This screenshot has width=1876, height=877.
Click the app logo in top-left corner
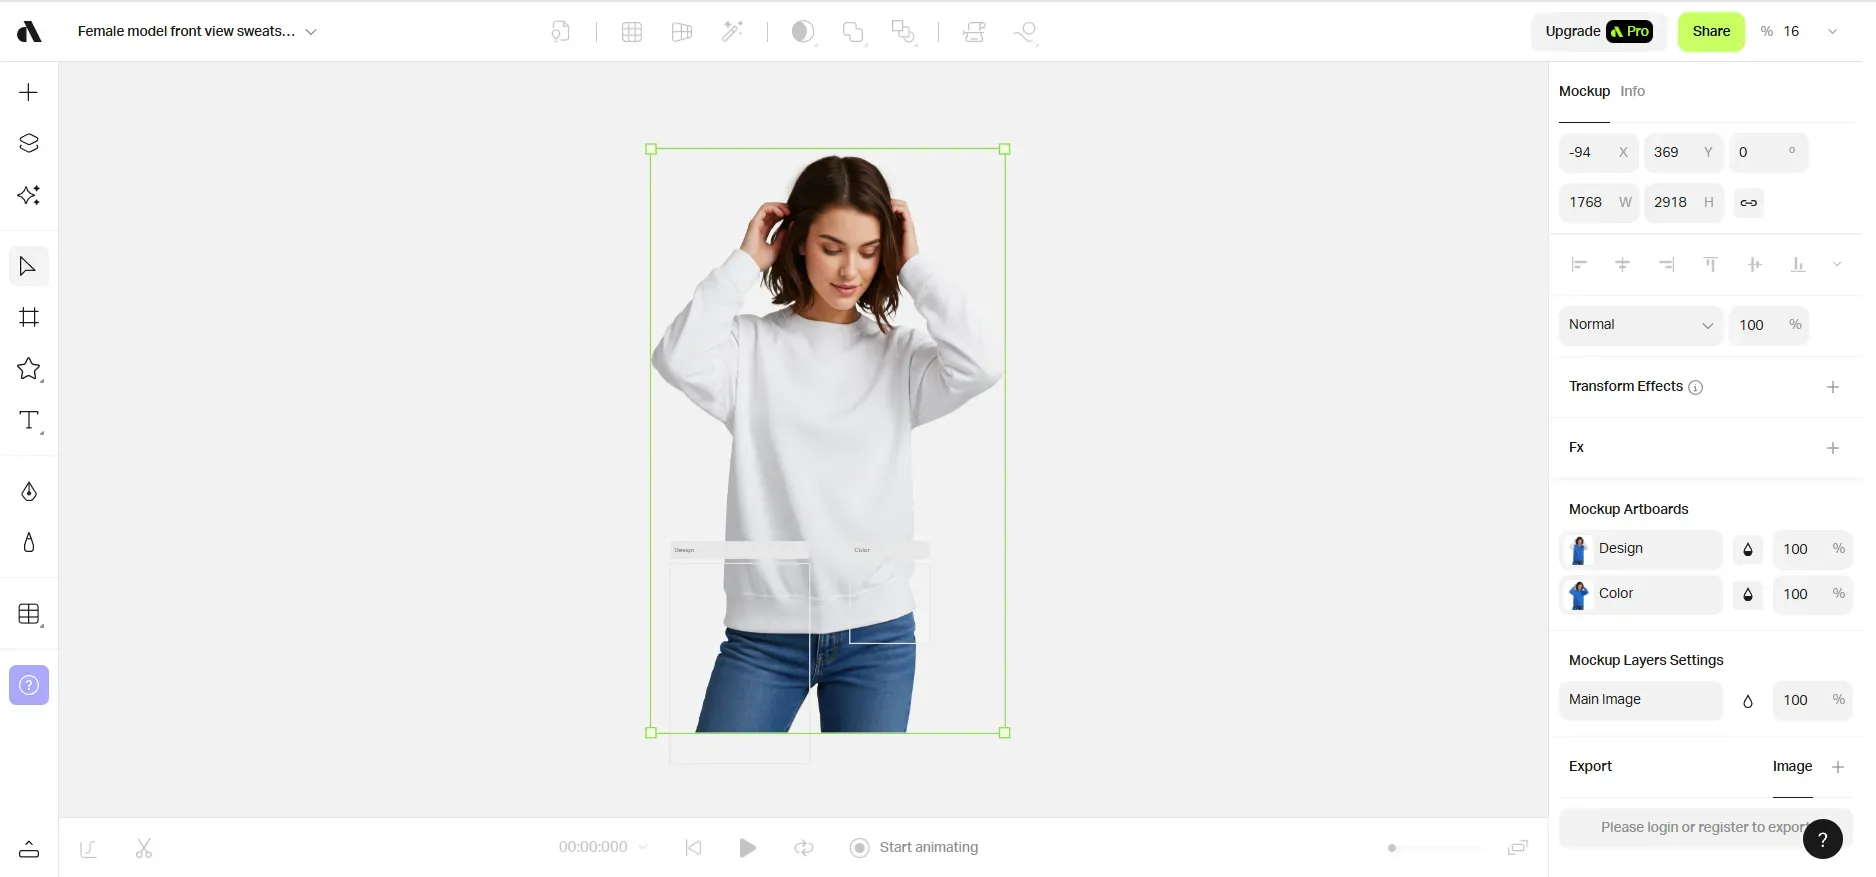[x=29, y=32]
